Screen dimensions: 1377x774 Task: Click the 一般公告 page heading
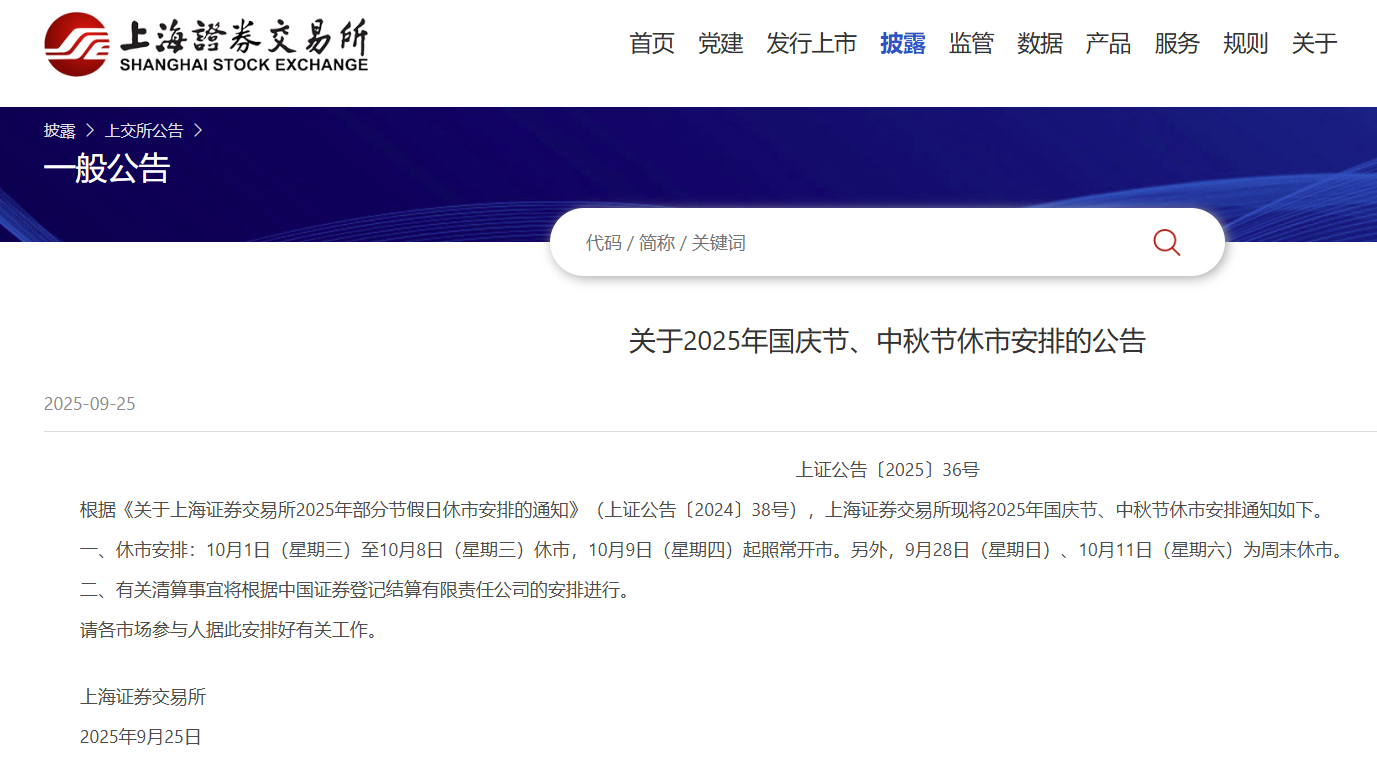[107, 169]
